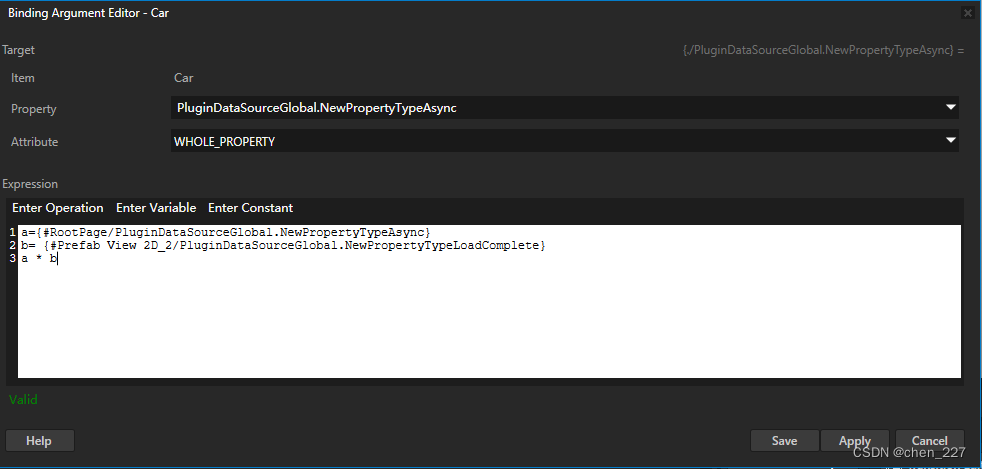Screen dimensions: 982x469
Task: Open the Enter Operation menu
Action: (58, 208)
